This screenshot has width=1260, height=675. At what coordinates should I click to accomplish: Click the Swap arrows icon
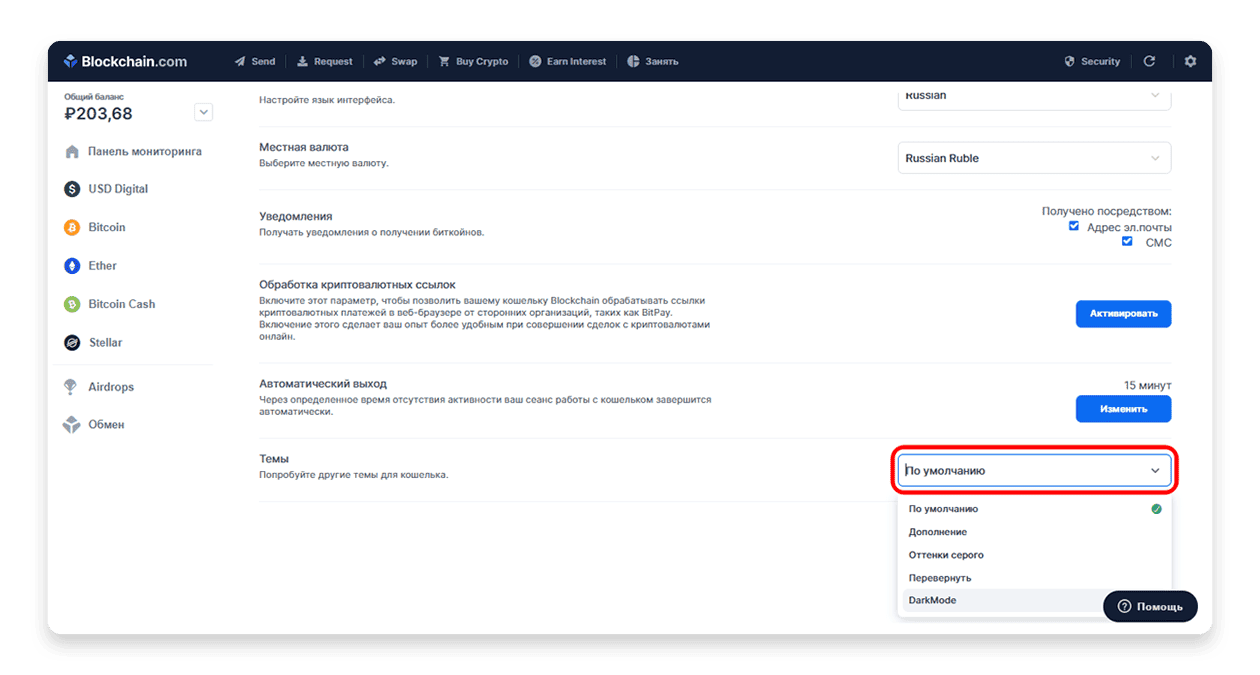coord(379,61)
